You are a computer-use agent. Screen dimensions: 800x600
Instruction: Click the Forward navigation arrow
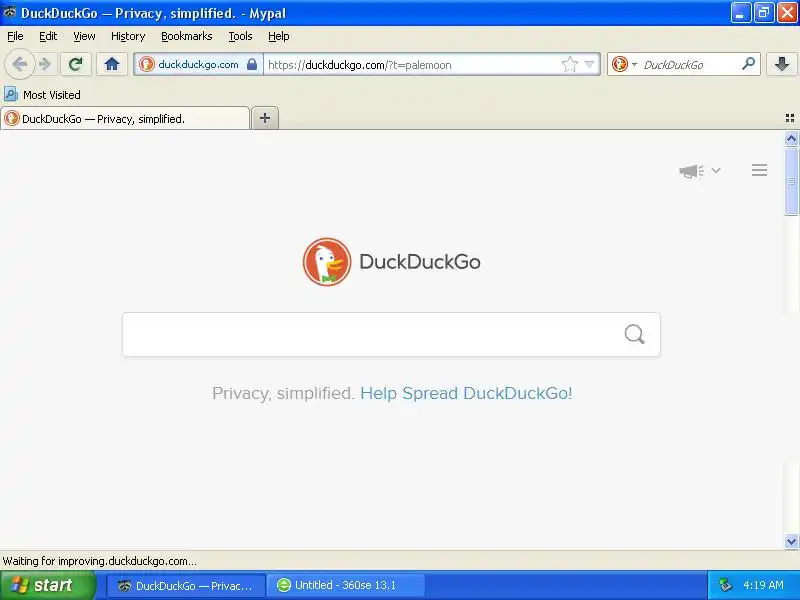click(x=45, y=64)
